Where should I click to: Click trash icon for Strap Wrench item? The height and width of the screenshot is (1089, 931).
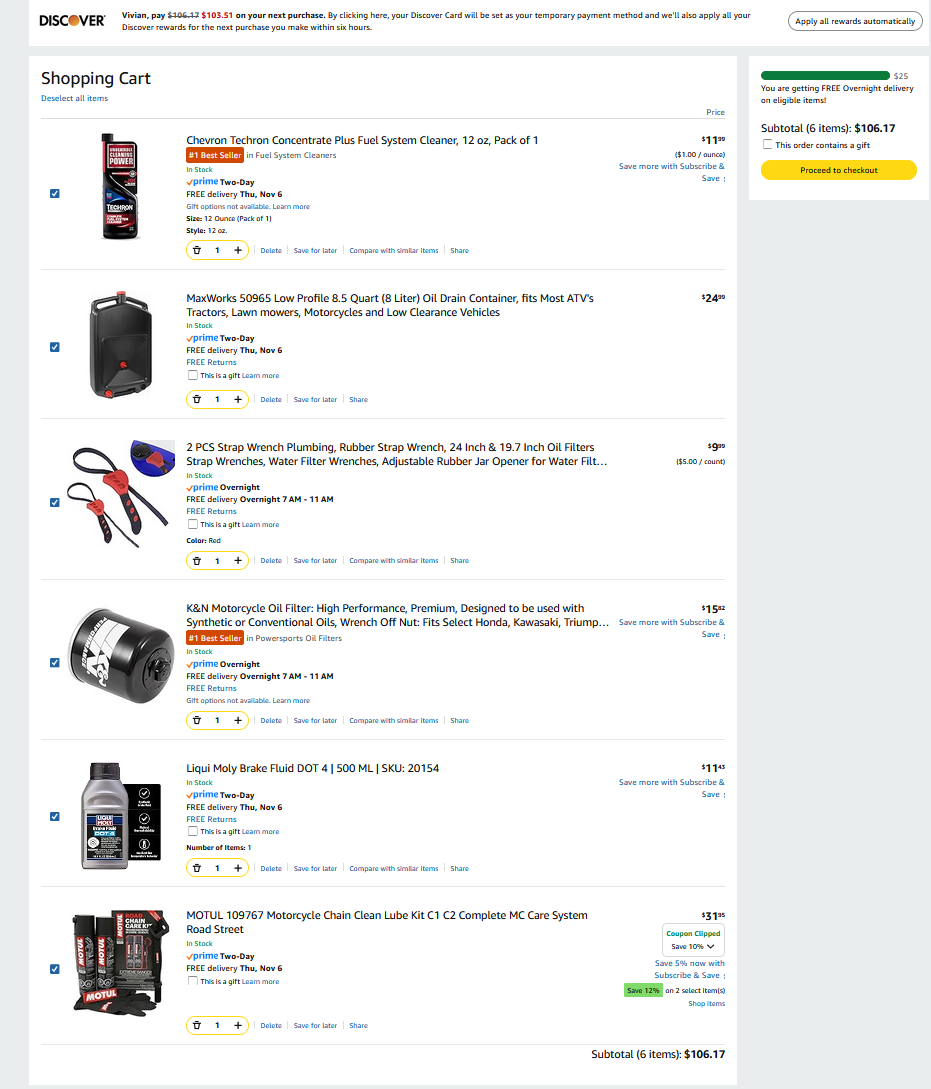[x=197, y=561]
